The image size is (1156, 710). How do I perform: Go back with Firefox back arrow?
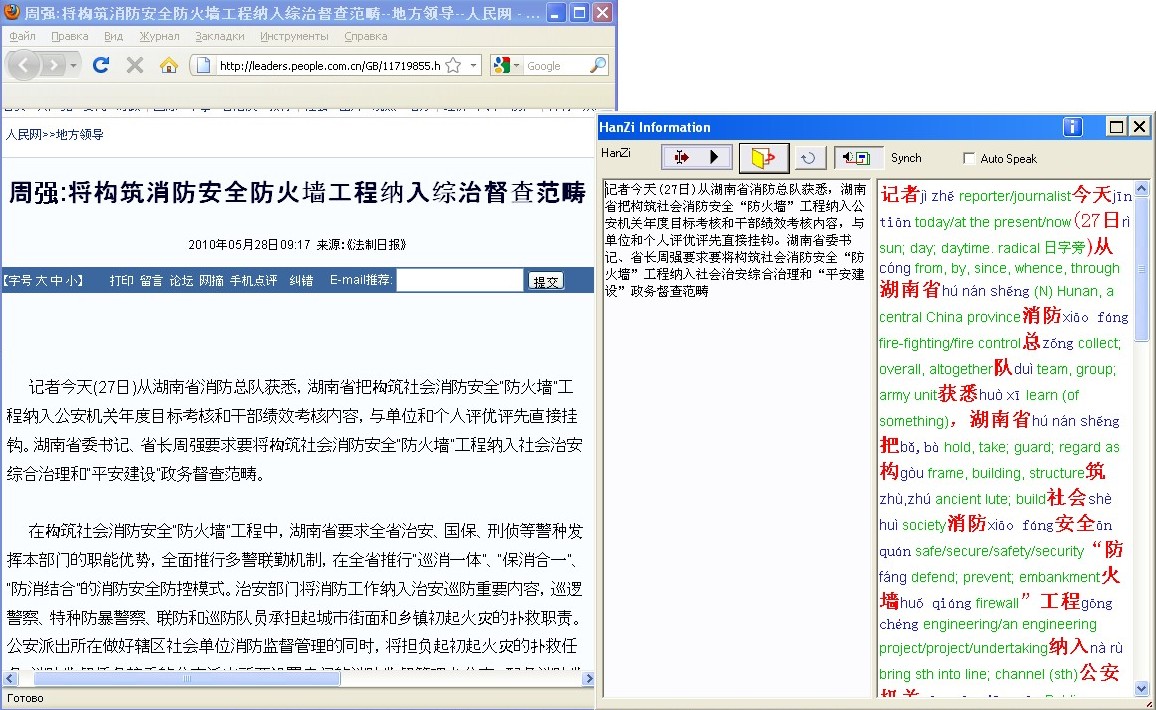(23, 66)
